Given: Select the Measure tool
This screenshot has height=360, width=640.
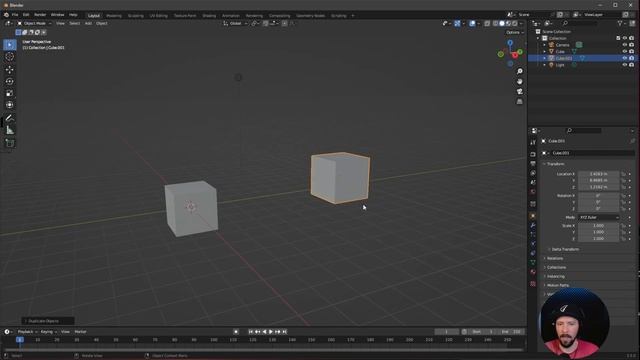Looking at the screenshot, I should tap(10, 130).
